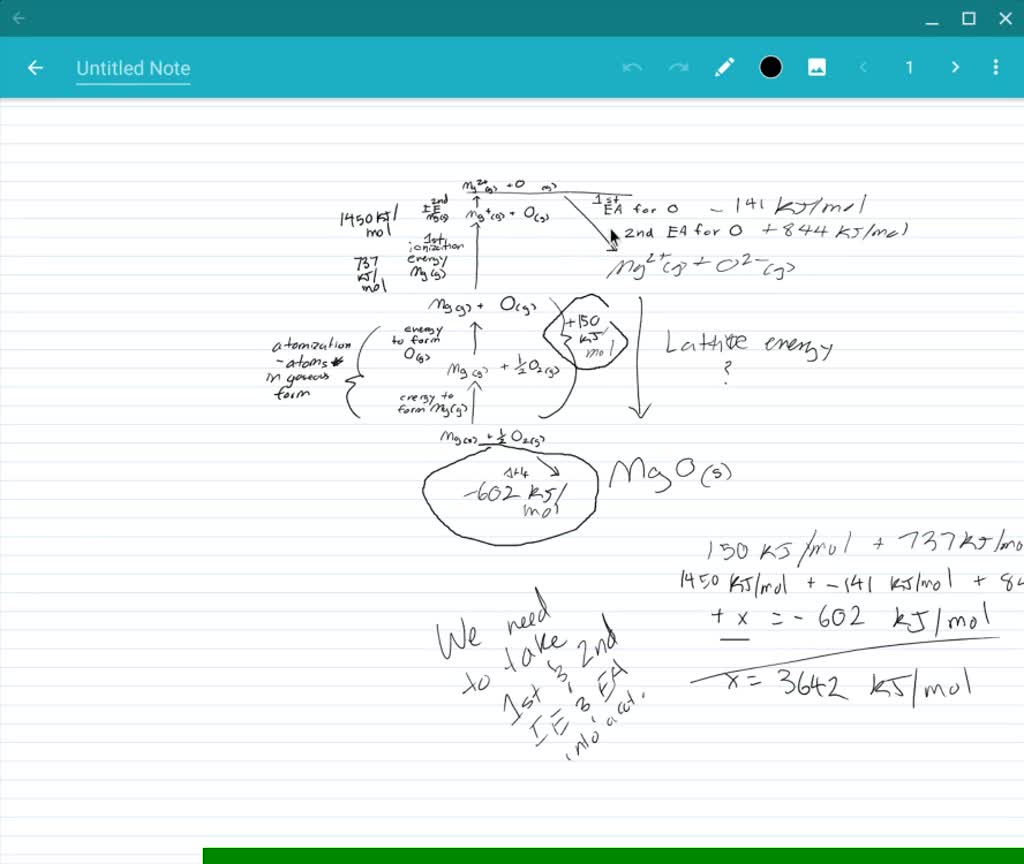1024x864 pixels.
Task: Redo the last undone action
Action: 679,67
